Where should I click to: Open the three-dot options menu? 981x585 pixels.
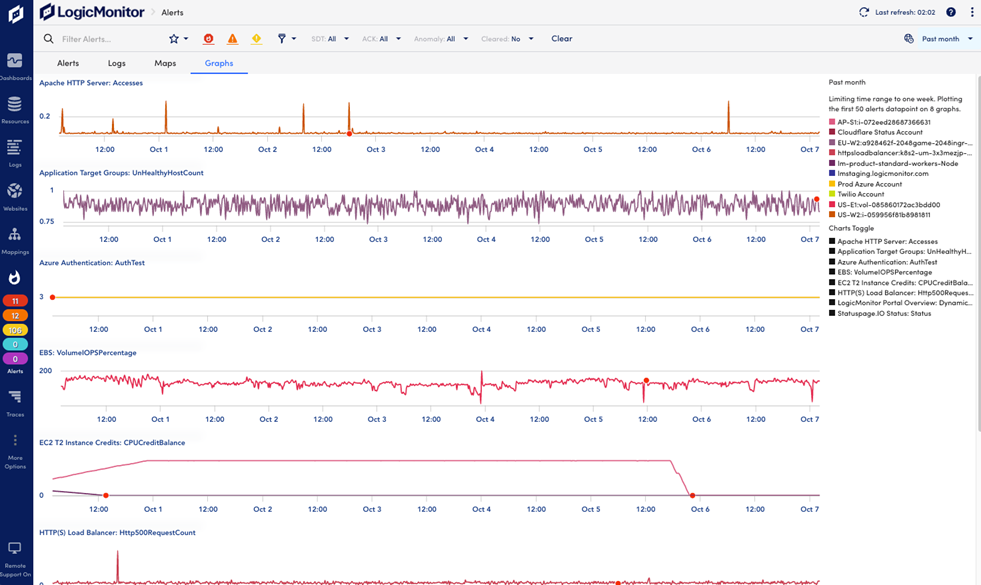coord(972,12)
